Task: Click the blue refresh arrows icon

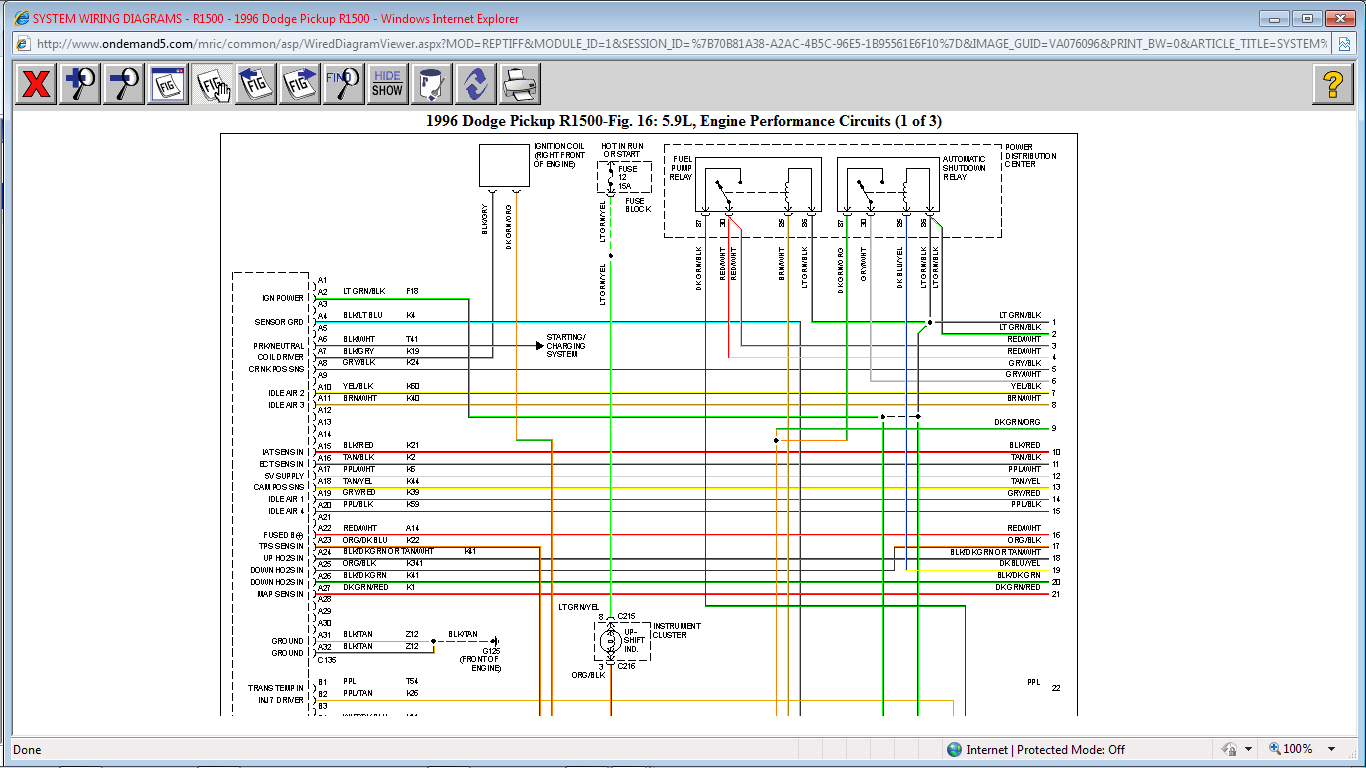Action: click(476, 84)
